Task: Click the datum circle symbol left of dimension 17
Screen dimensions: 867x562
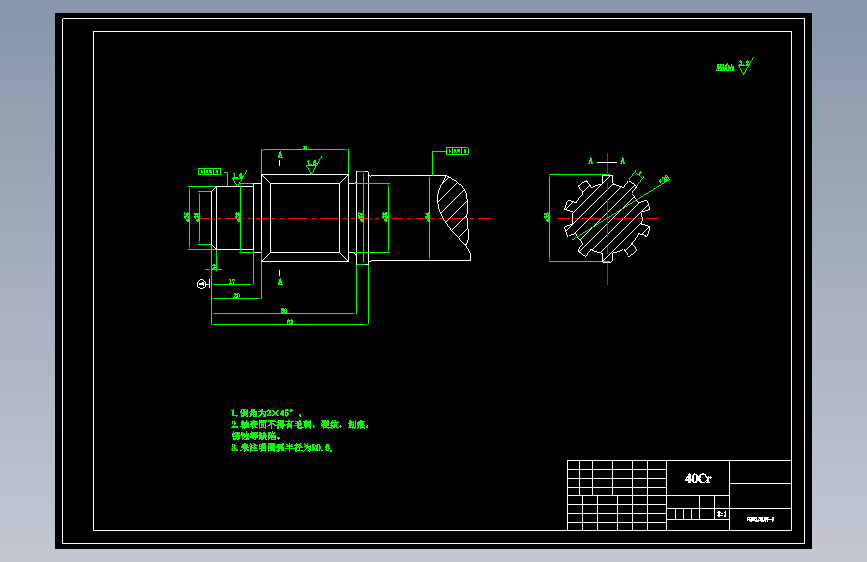Action: click(x=202, y=284)
